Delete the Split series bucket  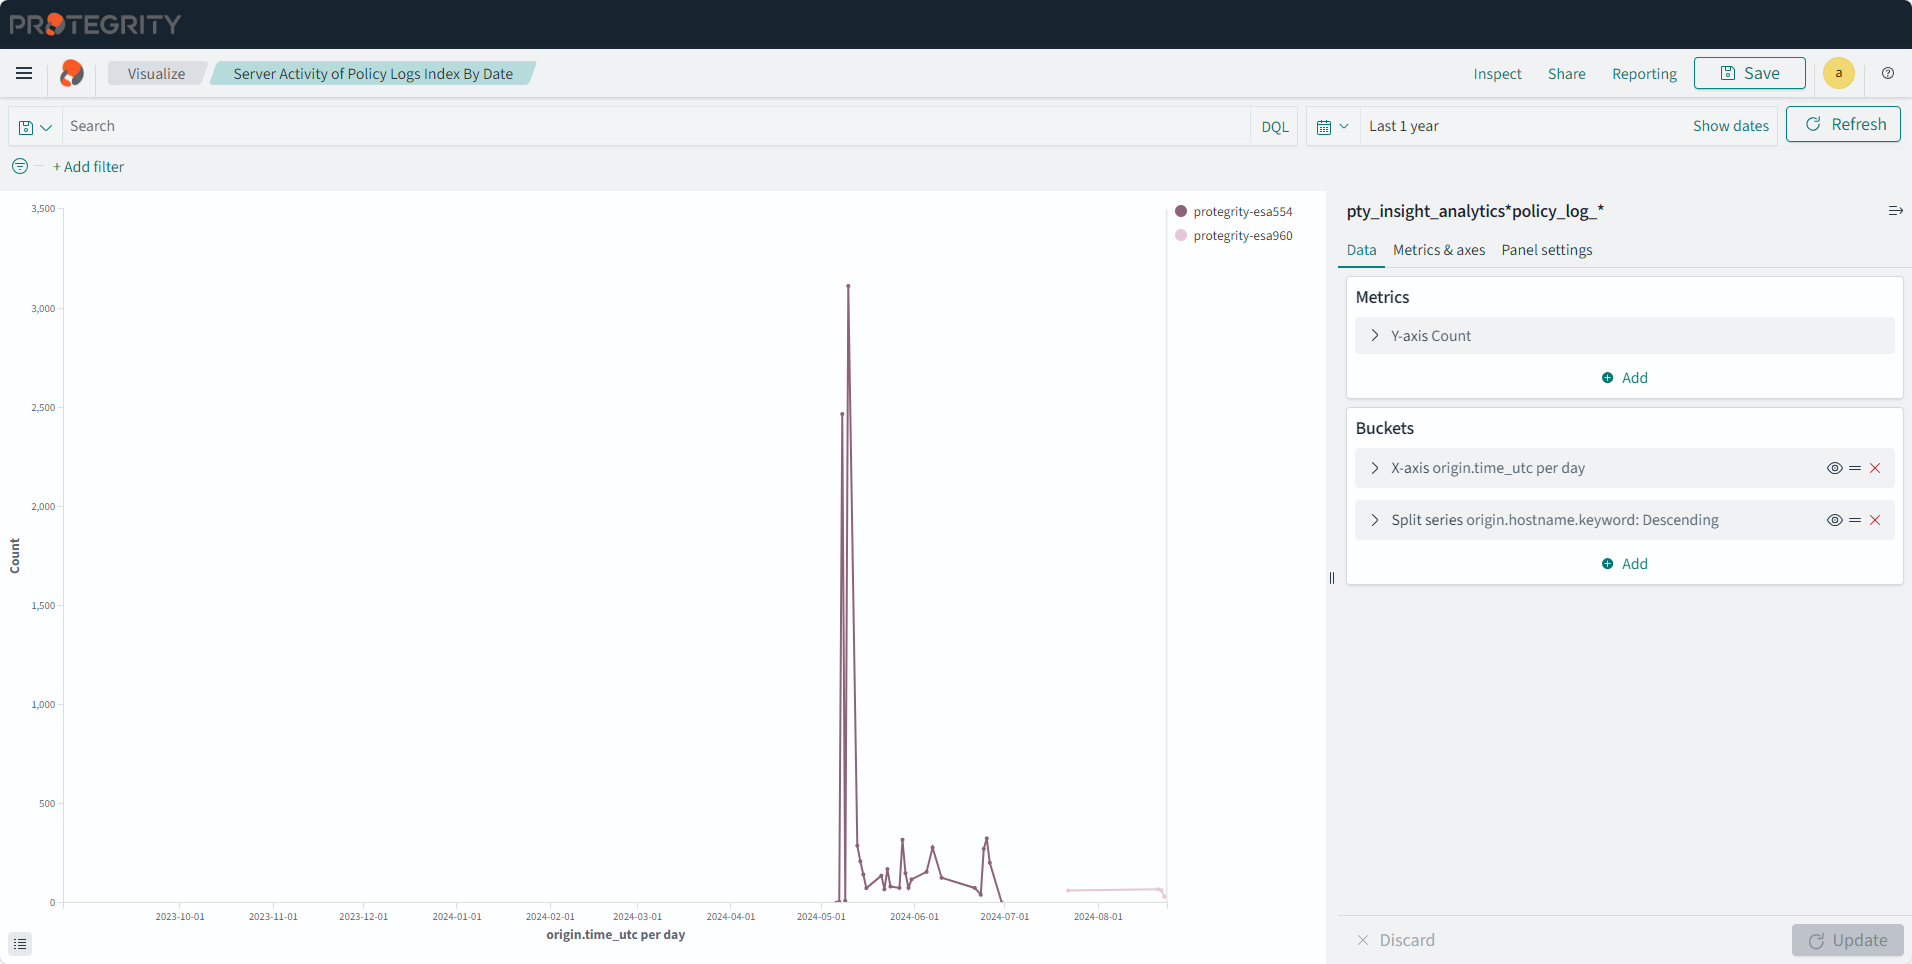tap(1875, 520)
